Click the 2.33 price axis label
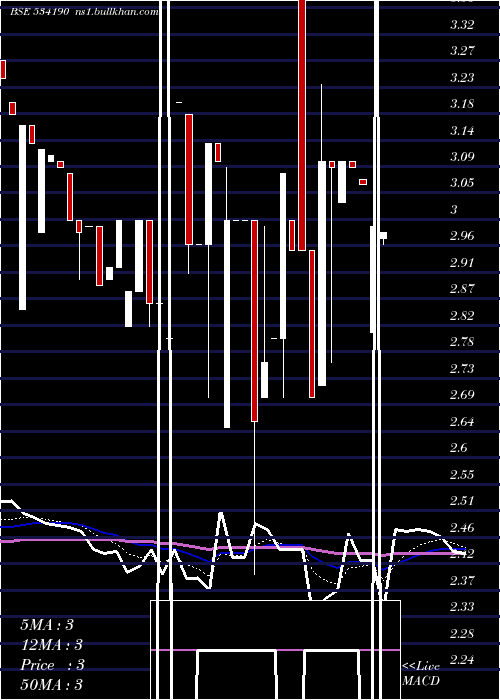This screenshot has height=700, width=500. (x=462, y=607)
